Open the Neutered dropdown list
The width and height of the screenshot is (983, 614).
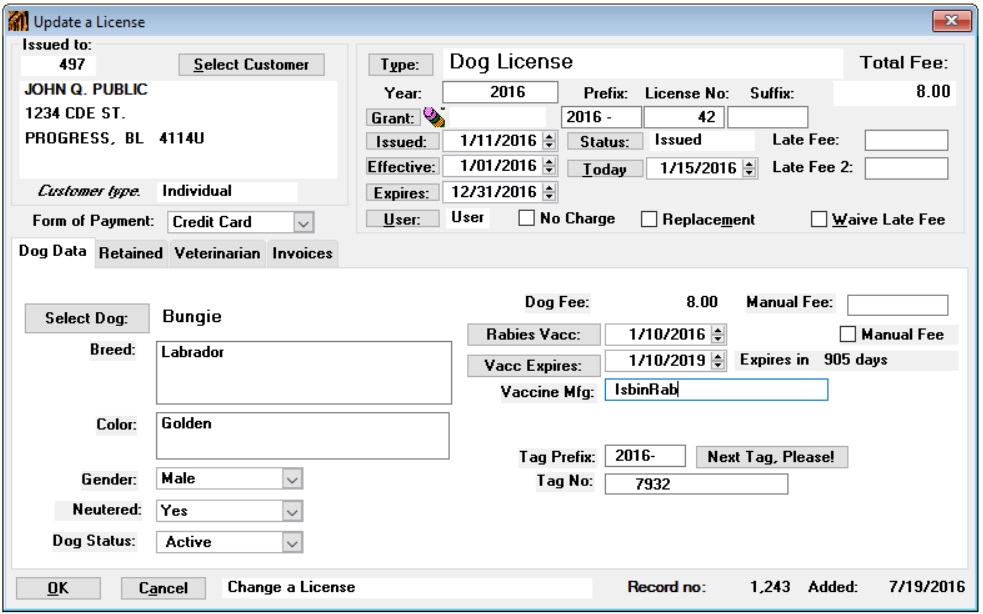point(291,511)
